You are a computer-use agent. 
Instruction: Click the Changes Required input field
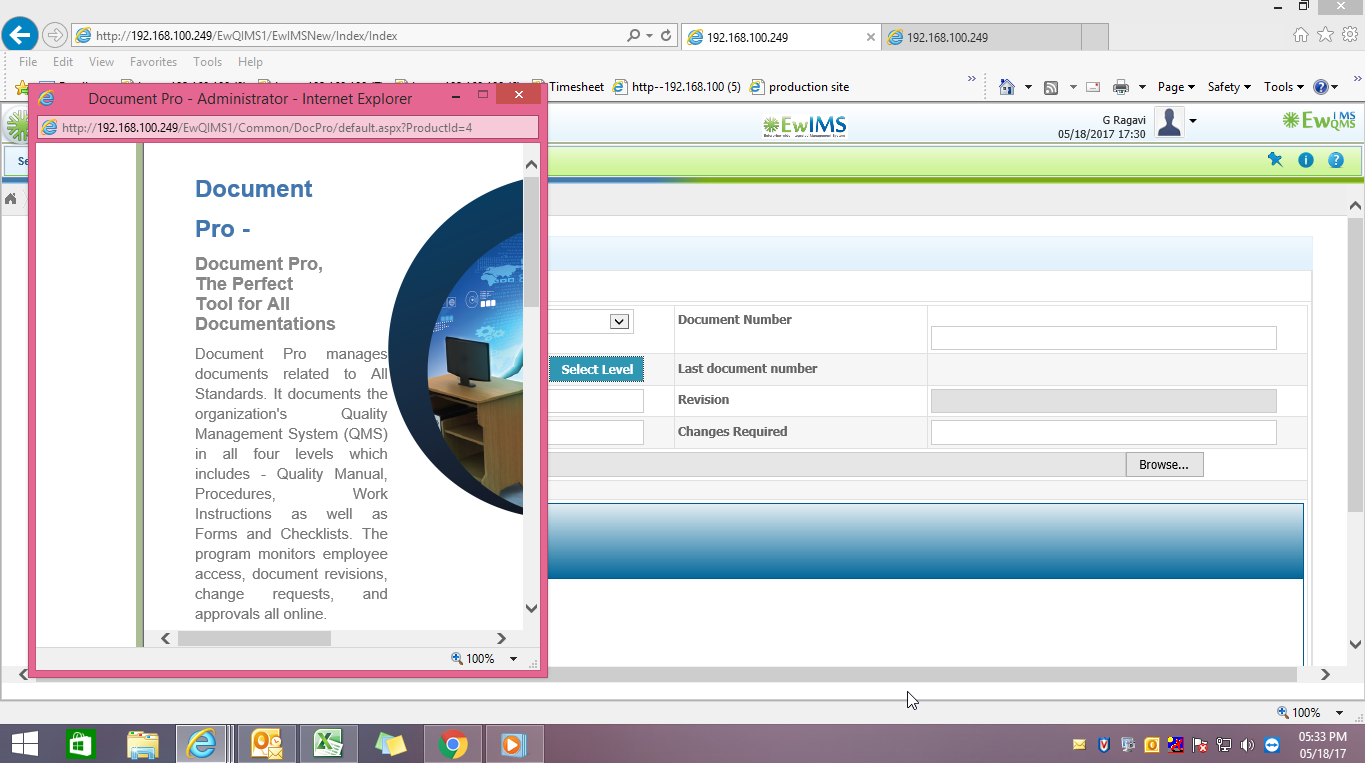pos(1104,432)
